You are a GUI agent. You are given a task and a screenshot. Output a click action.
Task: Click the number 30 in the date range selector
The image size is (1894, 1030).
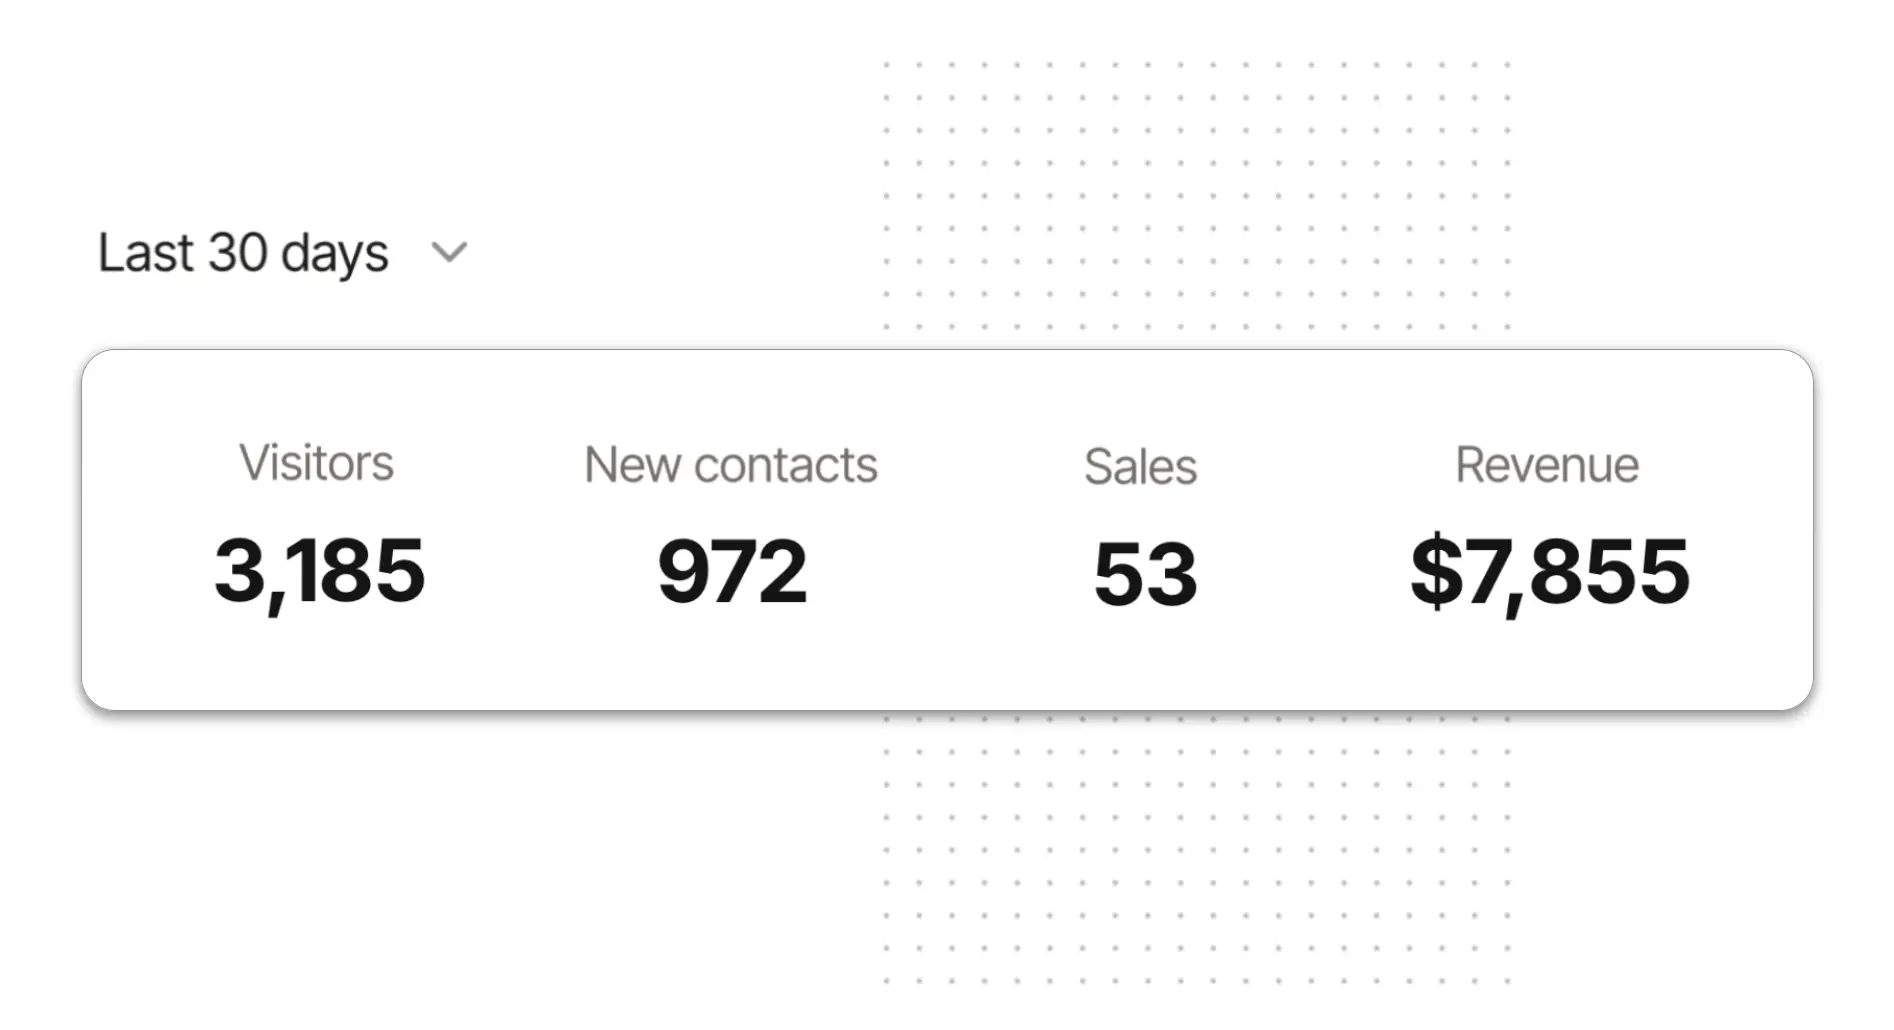[237, 252]
